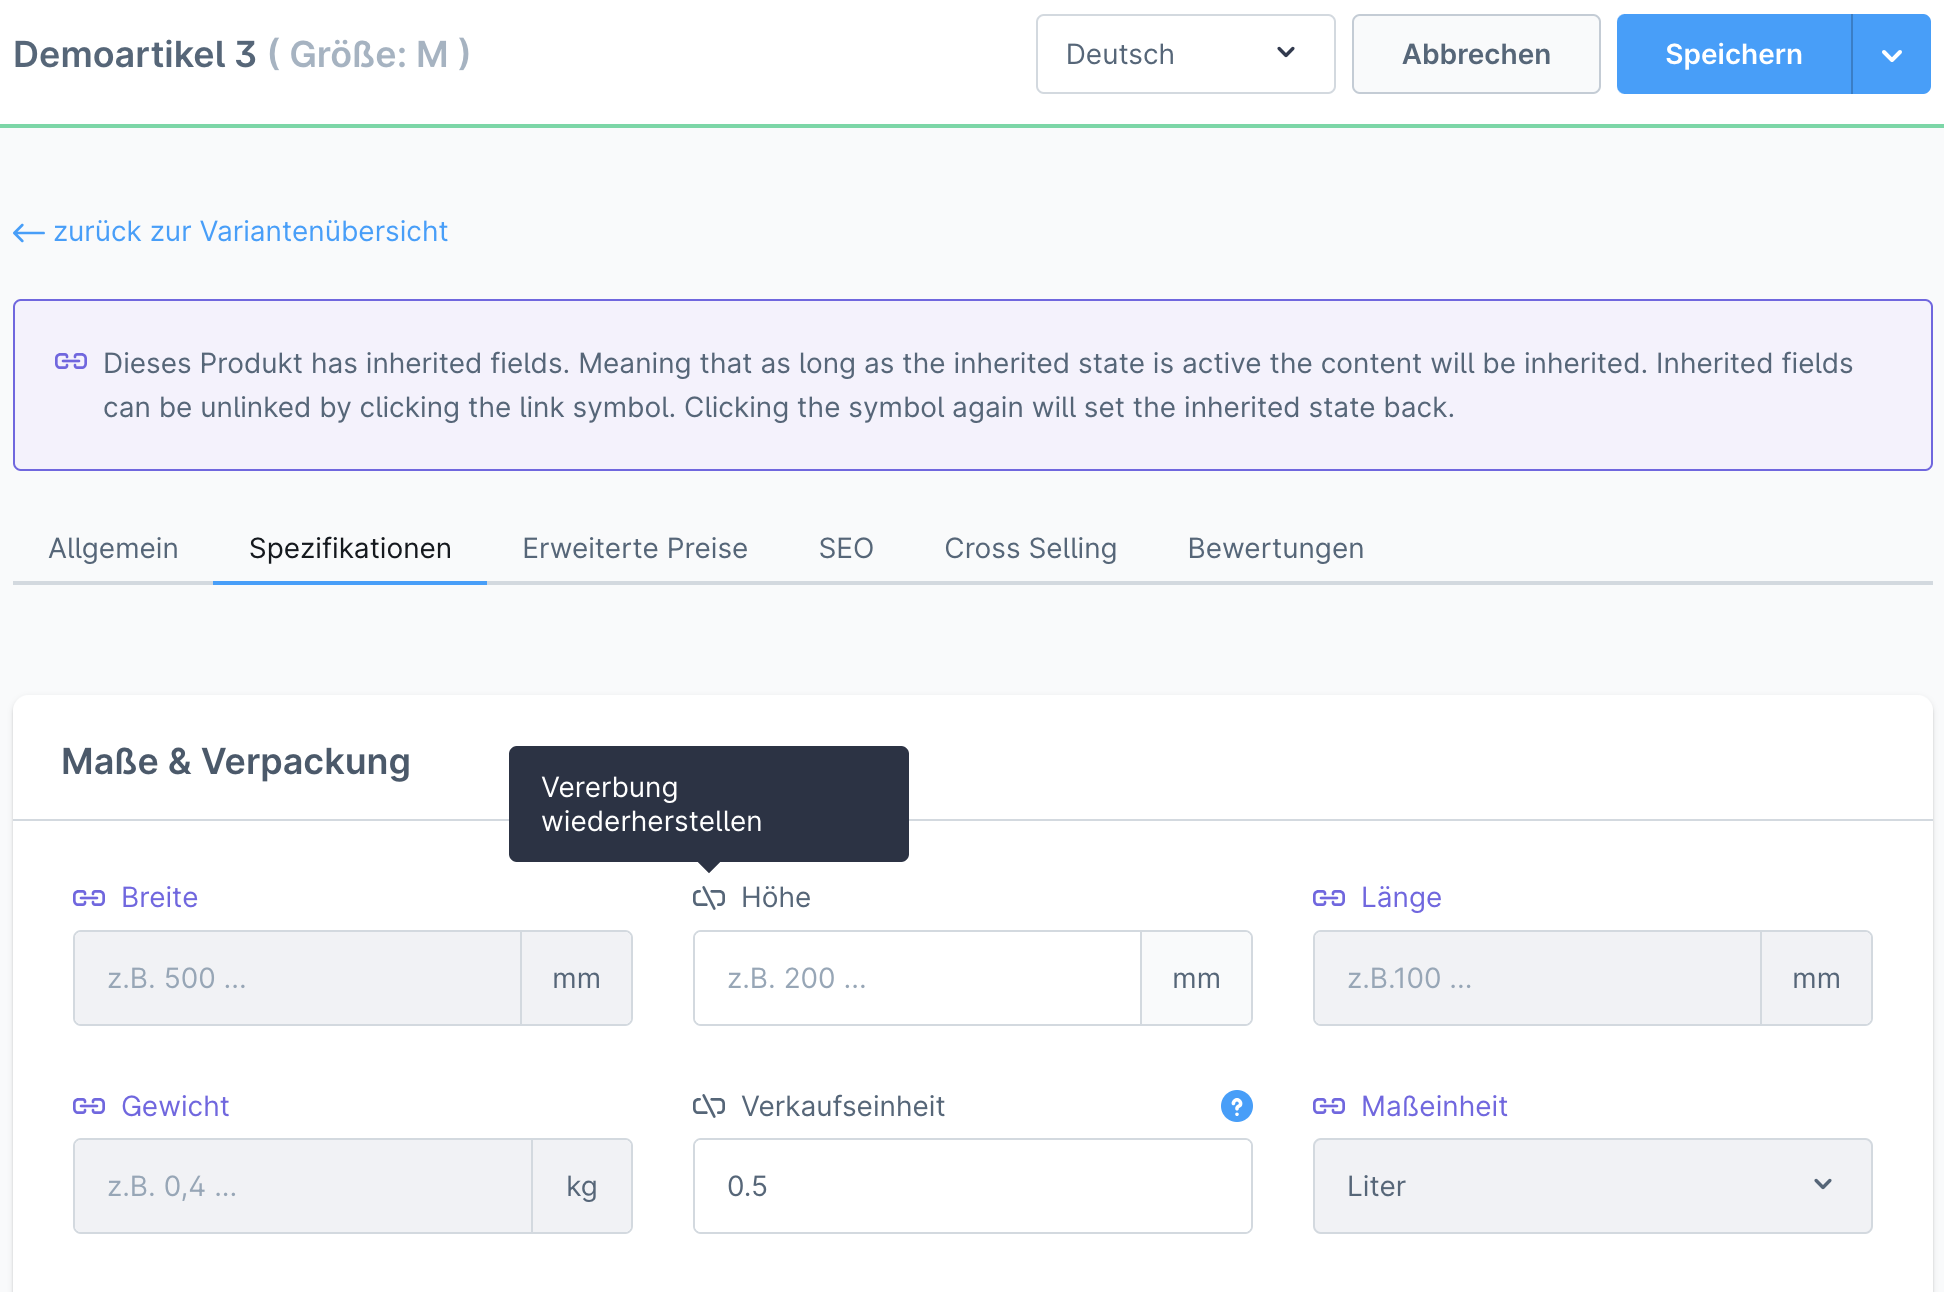Image resolution: width=1944 pixels, height=1292 pixels.
Task: Switch to the Allgemein tab
Action: click(113, 548)
